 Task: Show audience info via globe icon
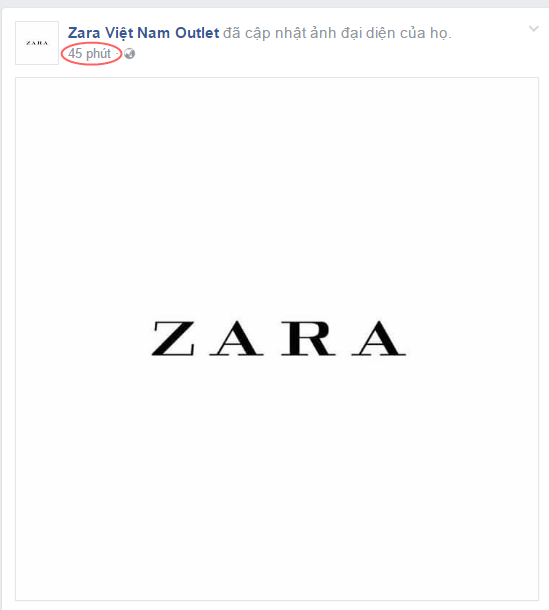[130, 54]
